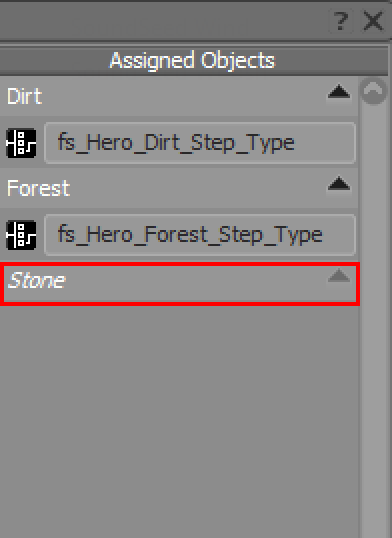The image size is (392, 538).
Task: Select the Forest group label
Action: point(38,188)
